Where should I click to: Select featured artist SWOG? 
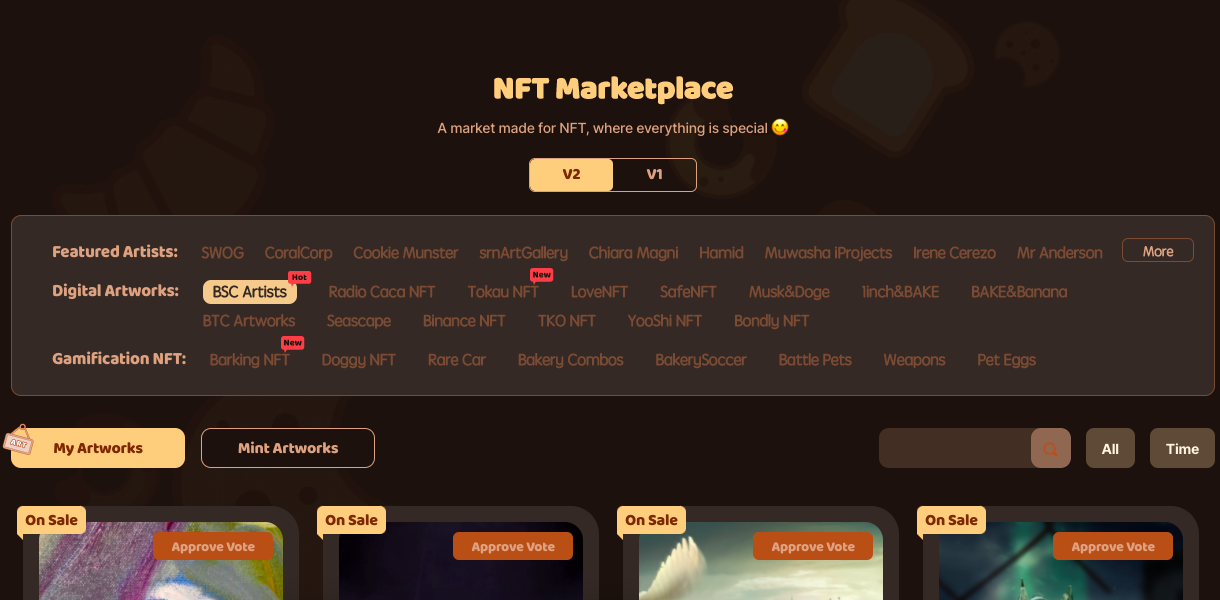[222, 253]
